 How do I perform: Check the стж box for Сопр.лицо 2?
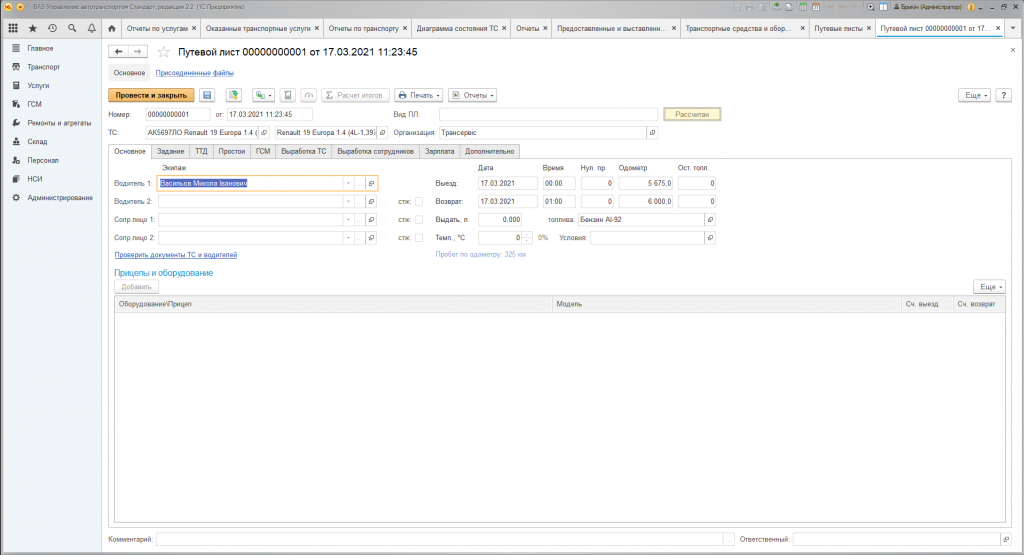point(419,238)
